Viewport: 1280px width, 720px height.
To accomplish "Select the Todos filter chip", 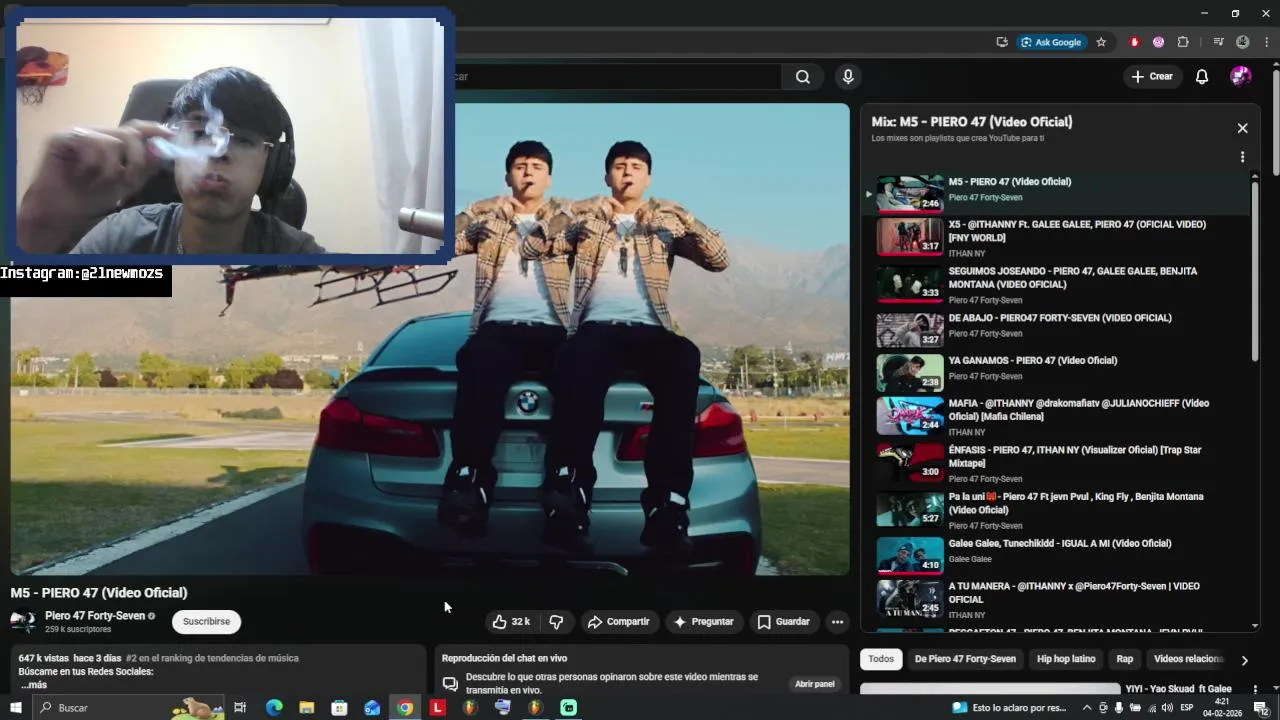I will tap(881, 659).
